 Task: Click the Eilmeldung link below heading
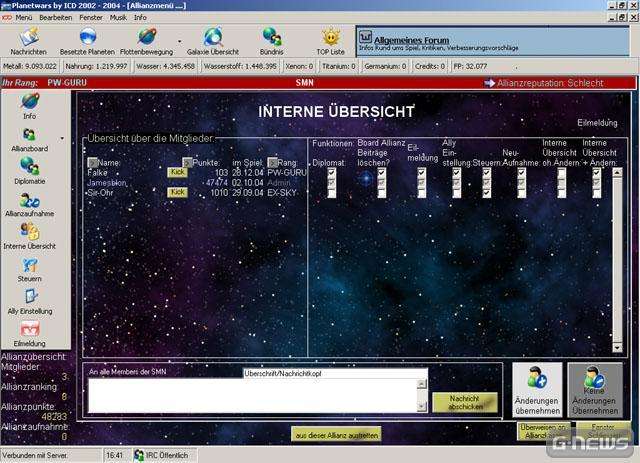click(597, 123)
